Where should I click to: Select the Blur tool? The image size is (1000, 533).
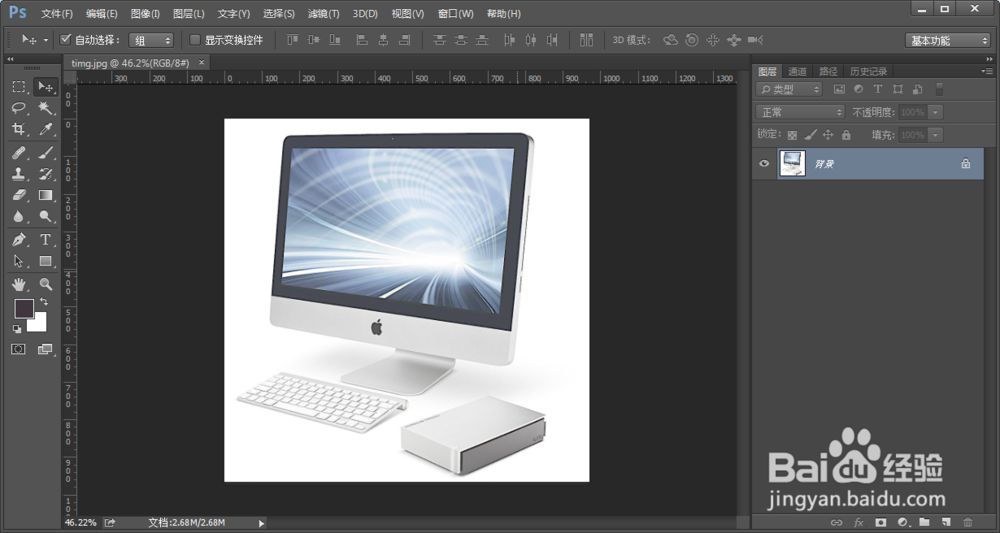18,217
